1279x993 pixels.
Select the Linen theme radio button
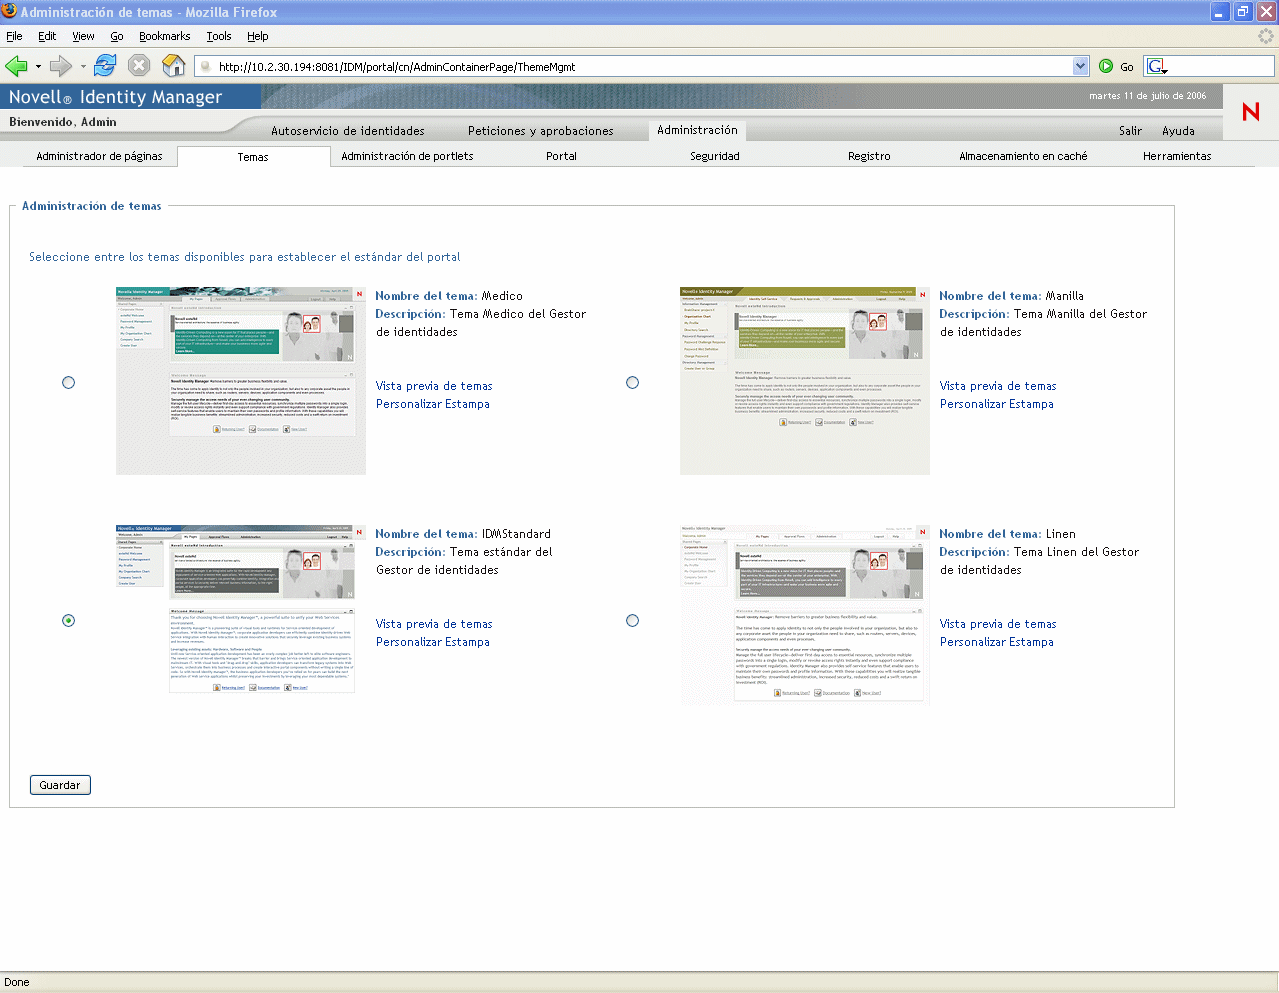(x=632, y=620)
